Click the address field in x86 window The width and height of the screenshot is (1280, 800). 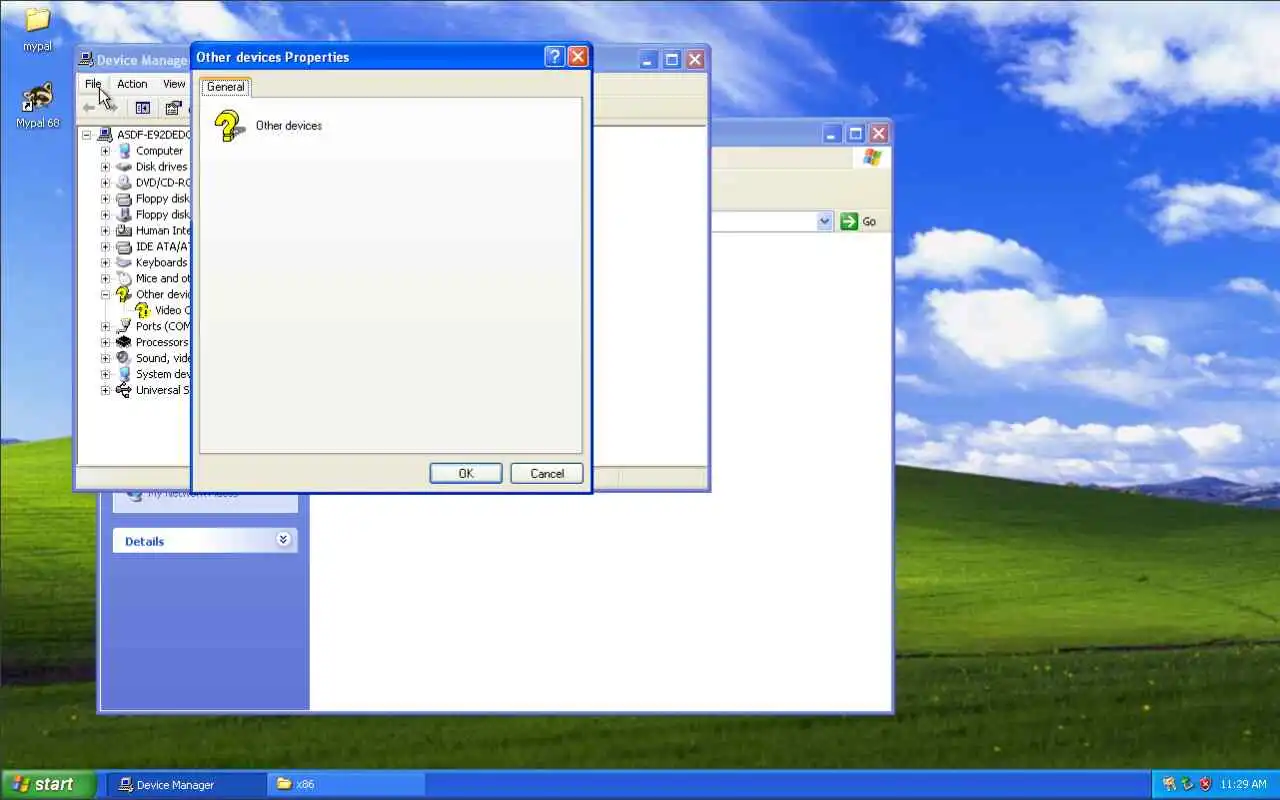point(763,222)
